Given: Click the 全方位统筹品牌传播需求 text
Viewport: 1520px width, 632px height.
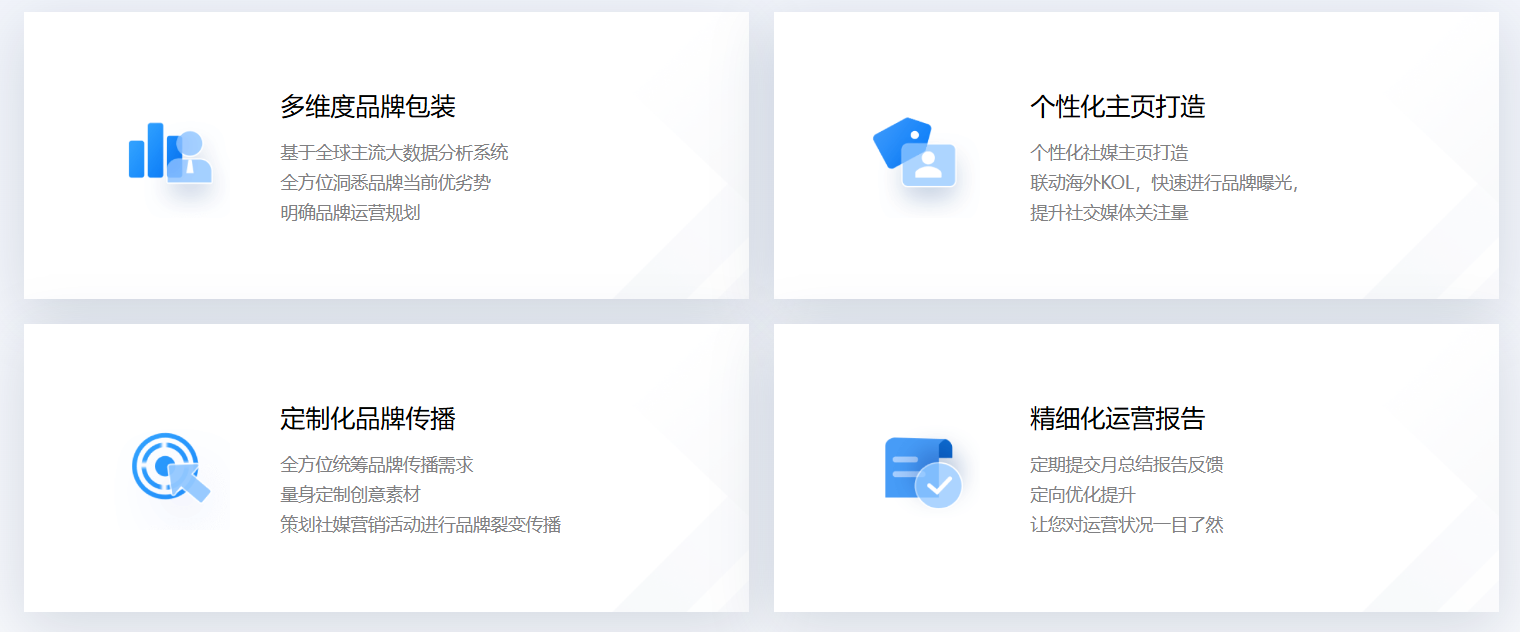Looking at the screenshot, I should coord(376,465).
